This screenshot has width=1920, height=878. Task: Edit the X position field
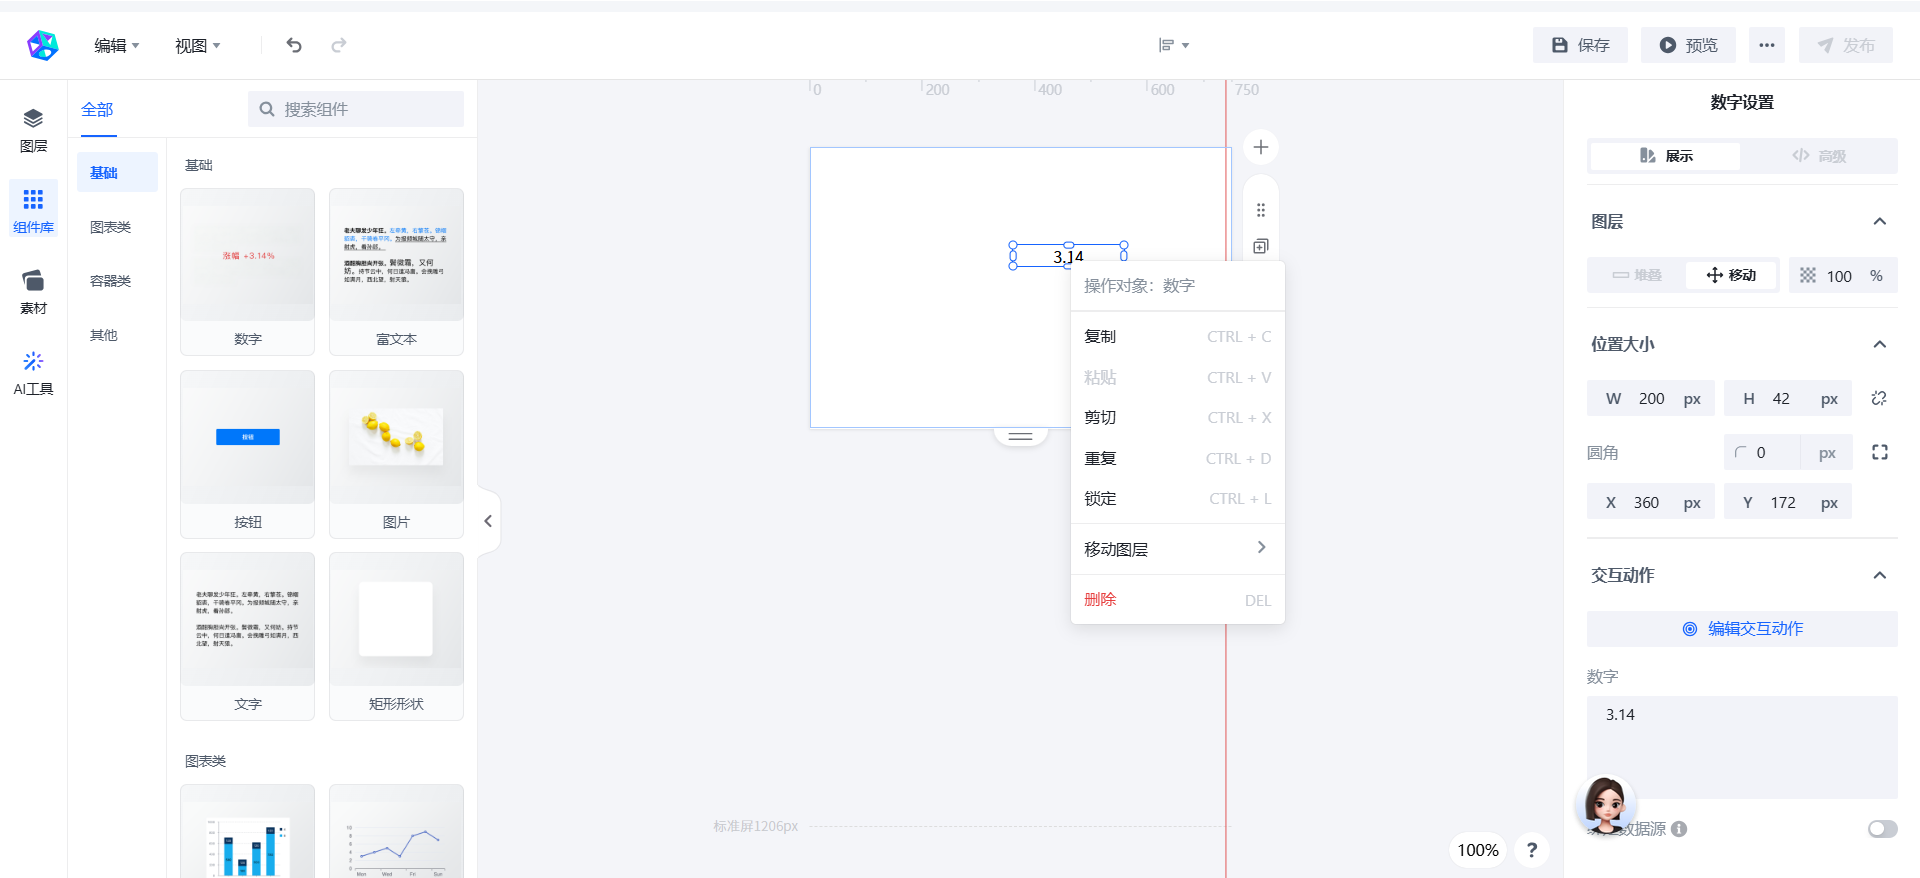pyautogui.click(x=1651, y=502)
